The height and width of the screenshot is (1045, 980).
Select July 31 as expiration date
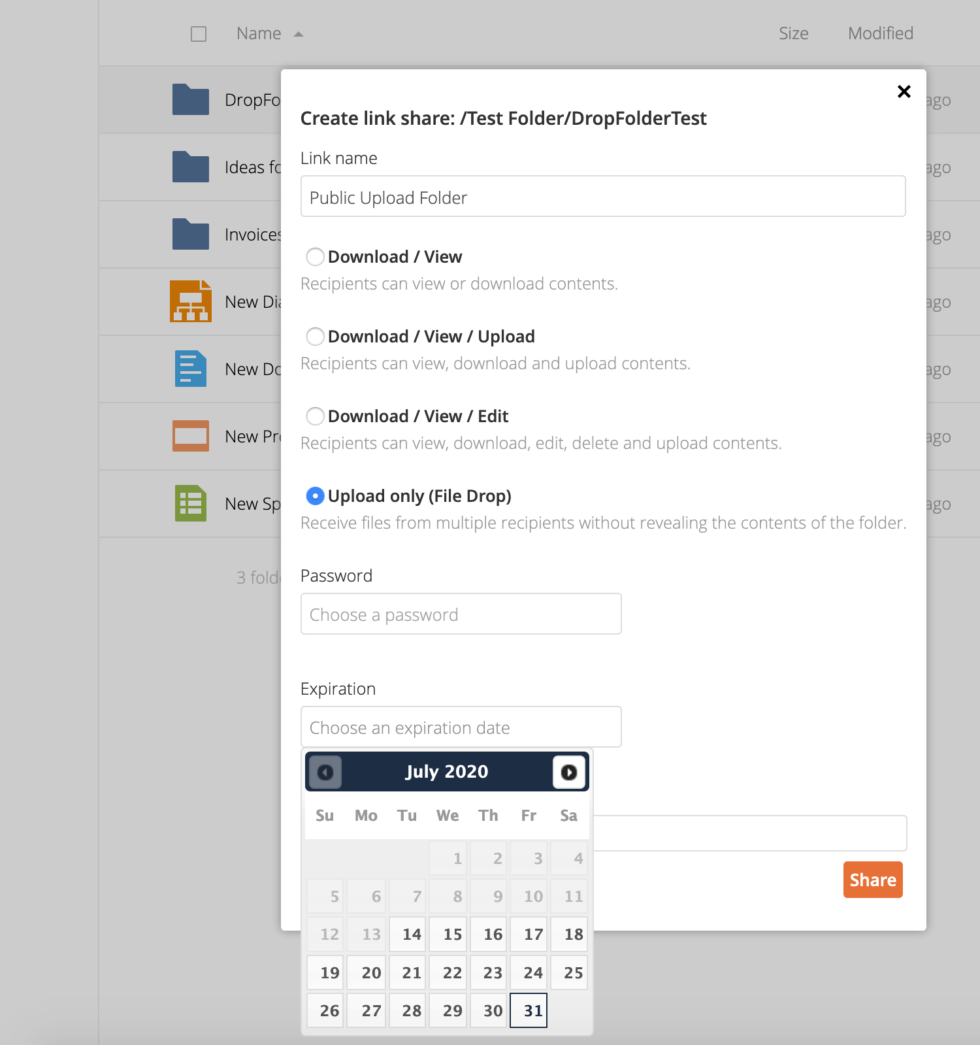pyautogui.click(x=528, y=1010)
